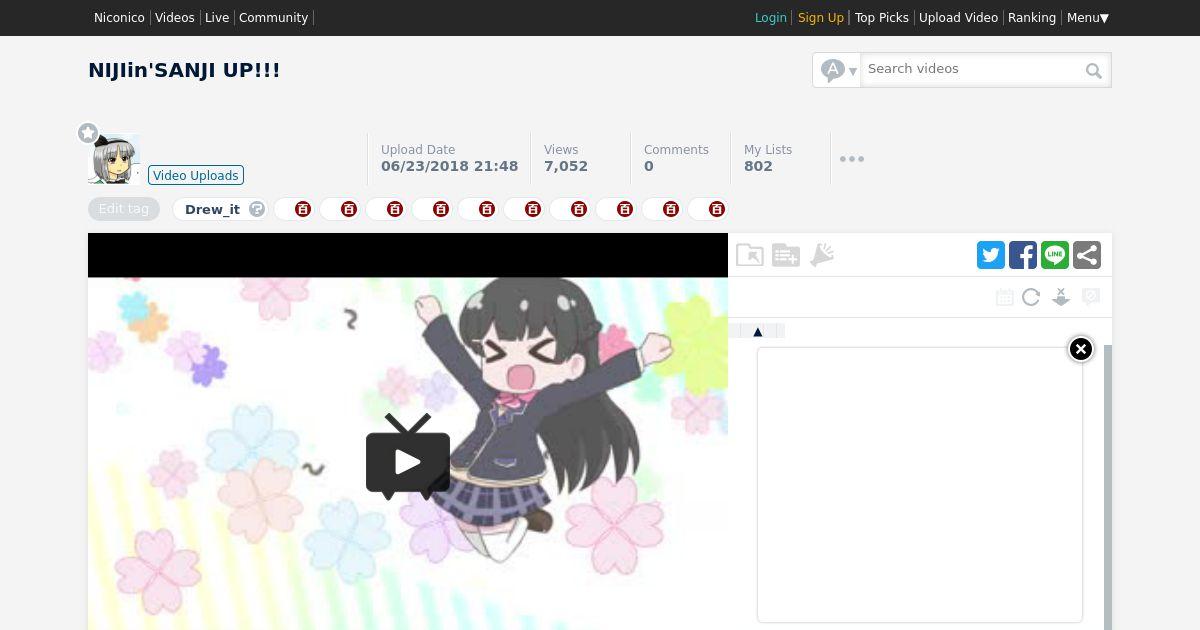
Task: Click the Upload Video link
Action: pos(958,18)
